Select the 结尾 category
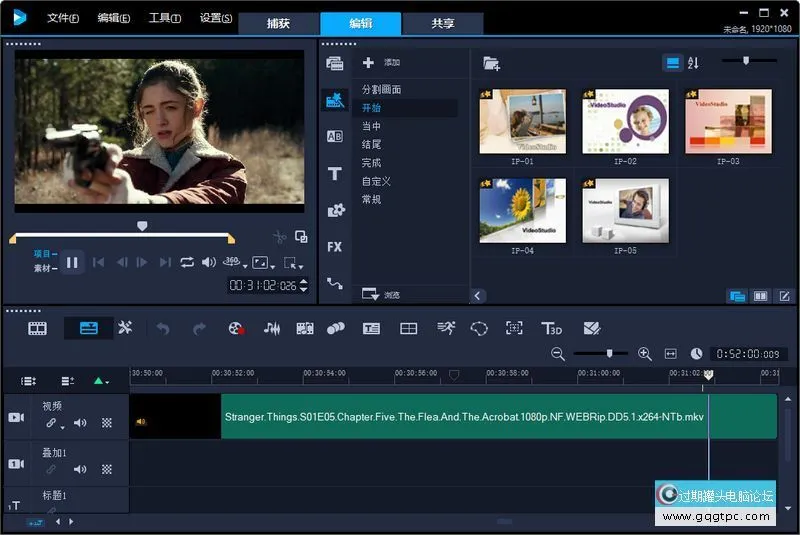The width and height of the screenshot is (800, 535). coord(371,145)
